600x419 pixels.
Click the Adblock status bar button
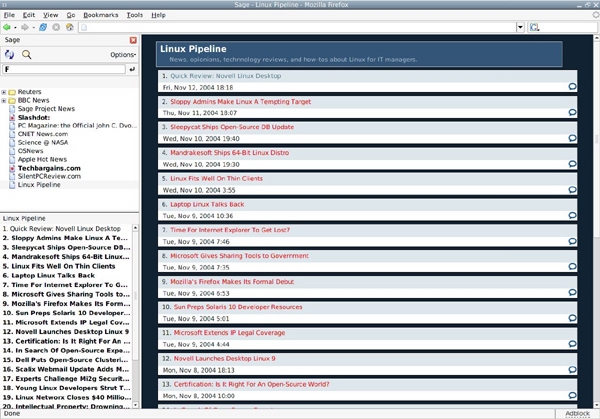click(x=577, y=413)
